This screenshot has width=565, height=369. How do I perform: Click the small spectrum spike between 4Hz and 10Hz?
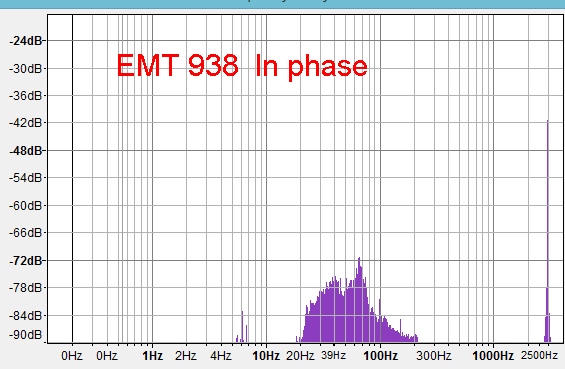pos(242,326)
